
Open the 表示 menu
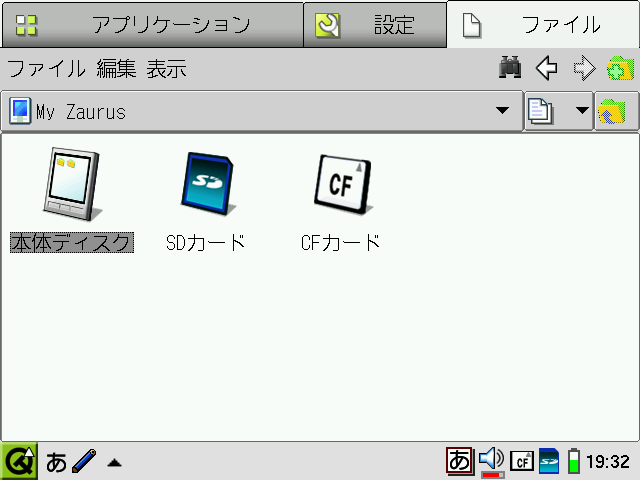[167, 68]
